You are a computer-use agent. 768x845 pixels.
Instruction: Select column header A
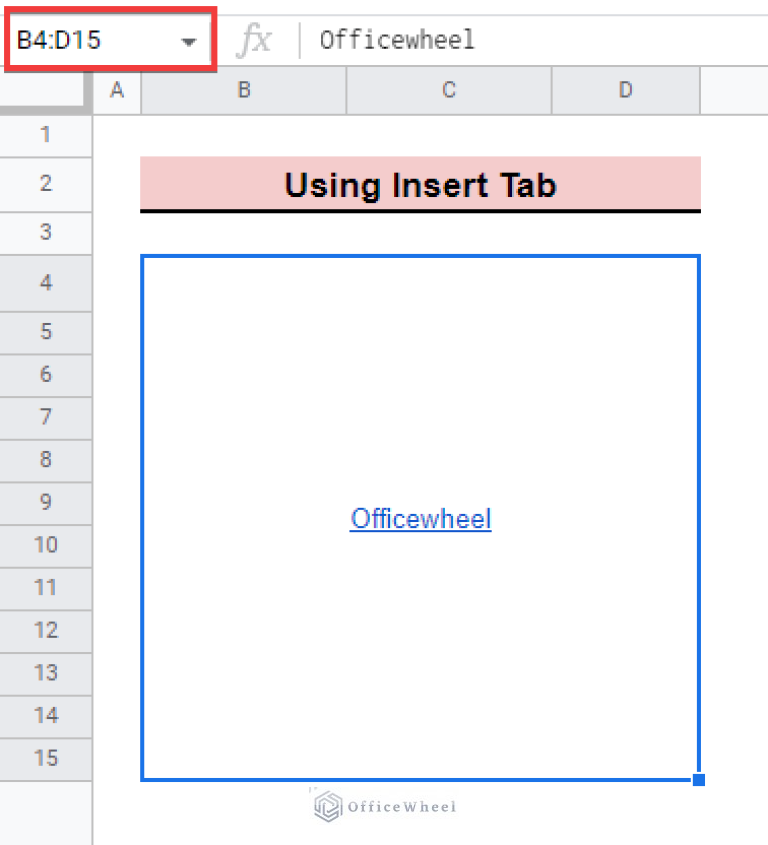click(x=116, y=90)
